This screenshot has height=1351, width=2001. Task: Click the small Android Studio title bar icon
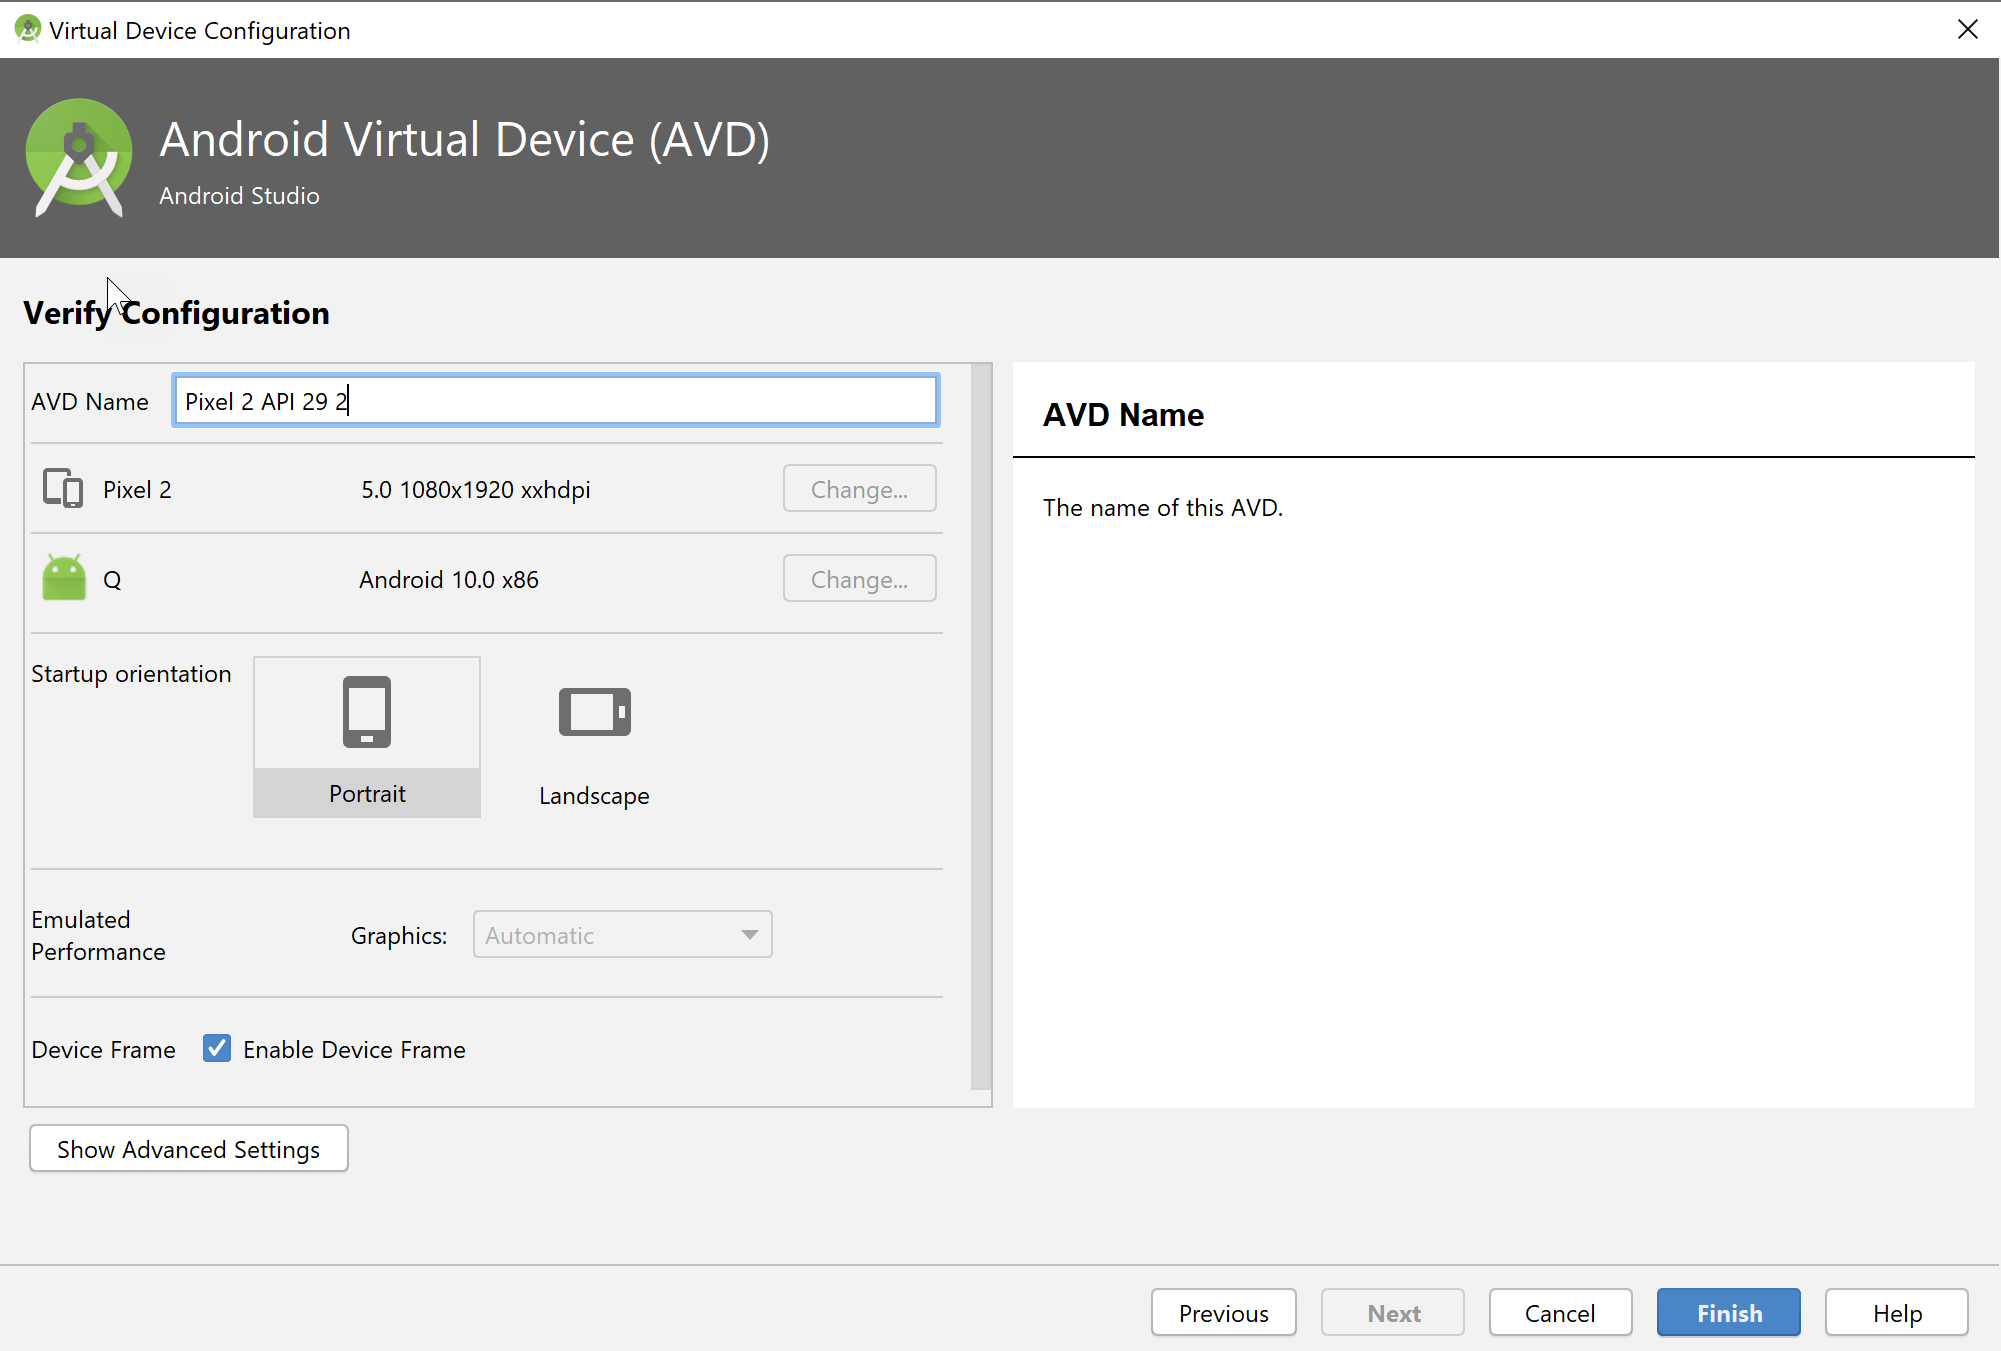pyautogui.click(x=27, y=30)
